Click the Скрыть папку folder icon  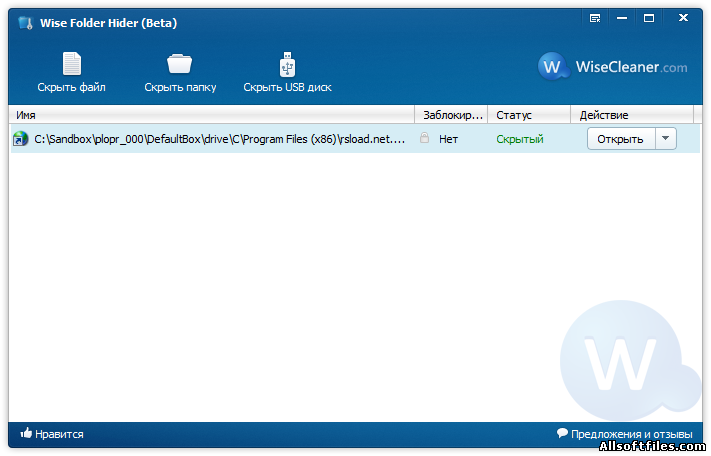point(180,63)
